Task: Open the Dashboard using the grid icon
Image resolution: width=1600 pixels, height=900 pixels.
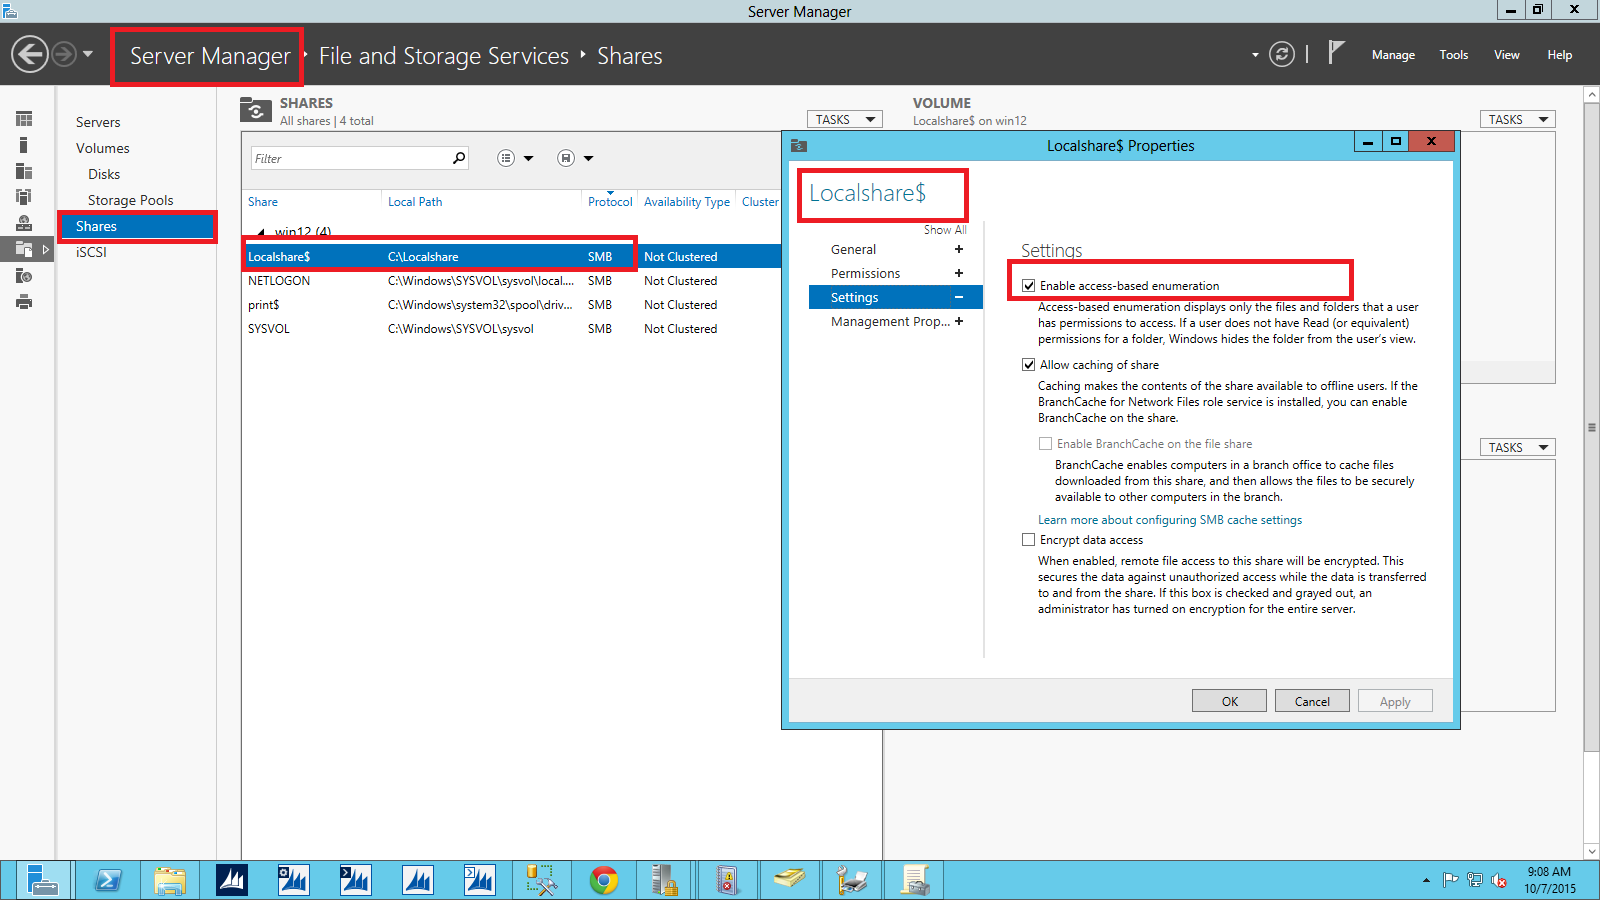Action: pos(24,119)
